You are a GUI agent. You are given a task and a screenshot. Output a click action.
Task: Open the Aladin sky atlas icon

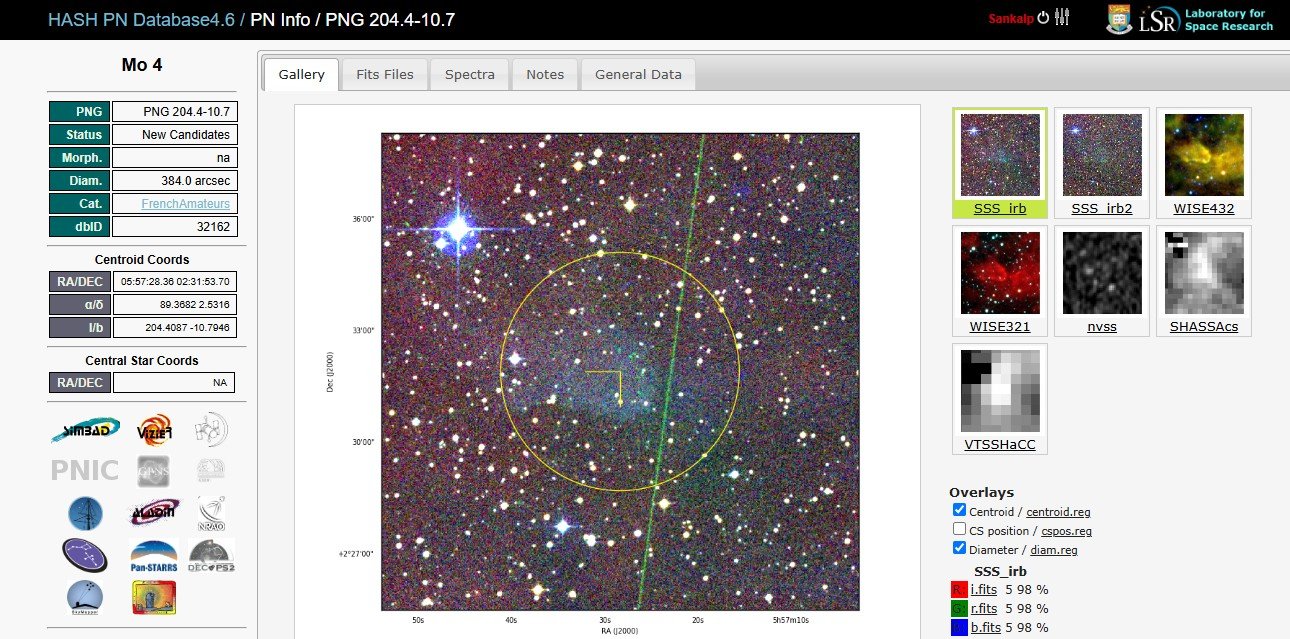[x=154, y=513]
